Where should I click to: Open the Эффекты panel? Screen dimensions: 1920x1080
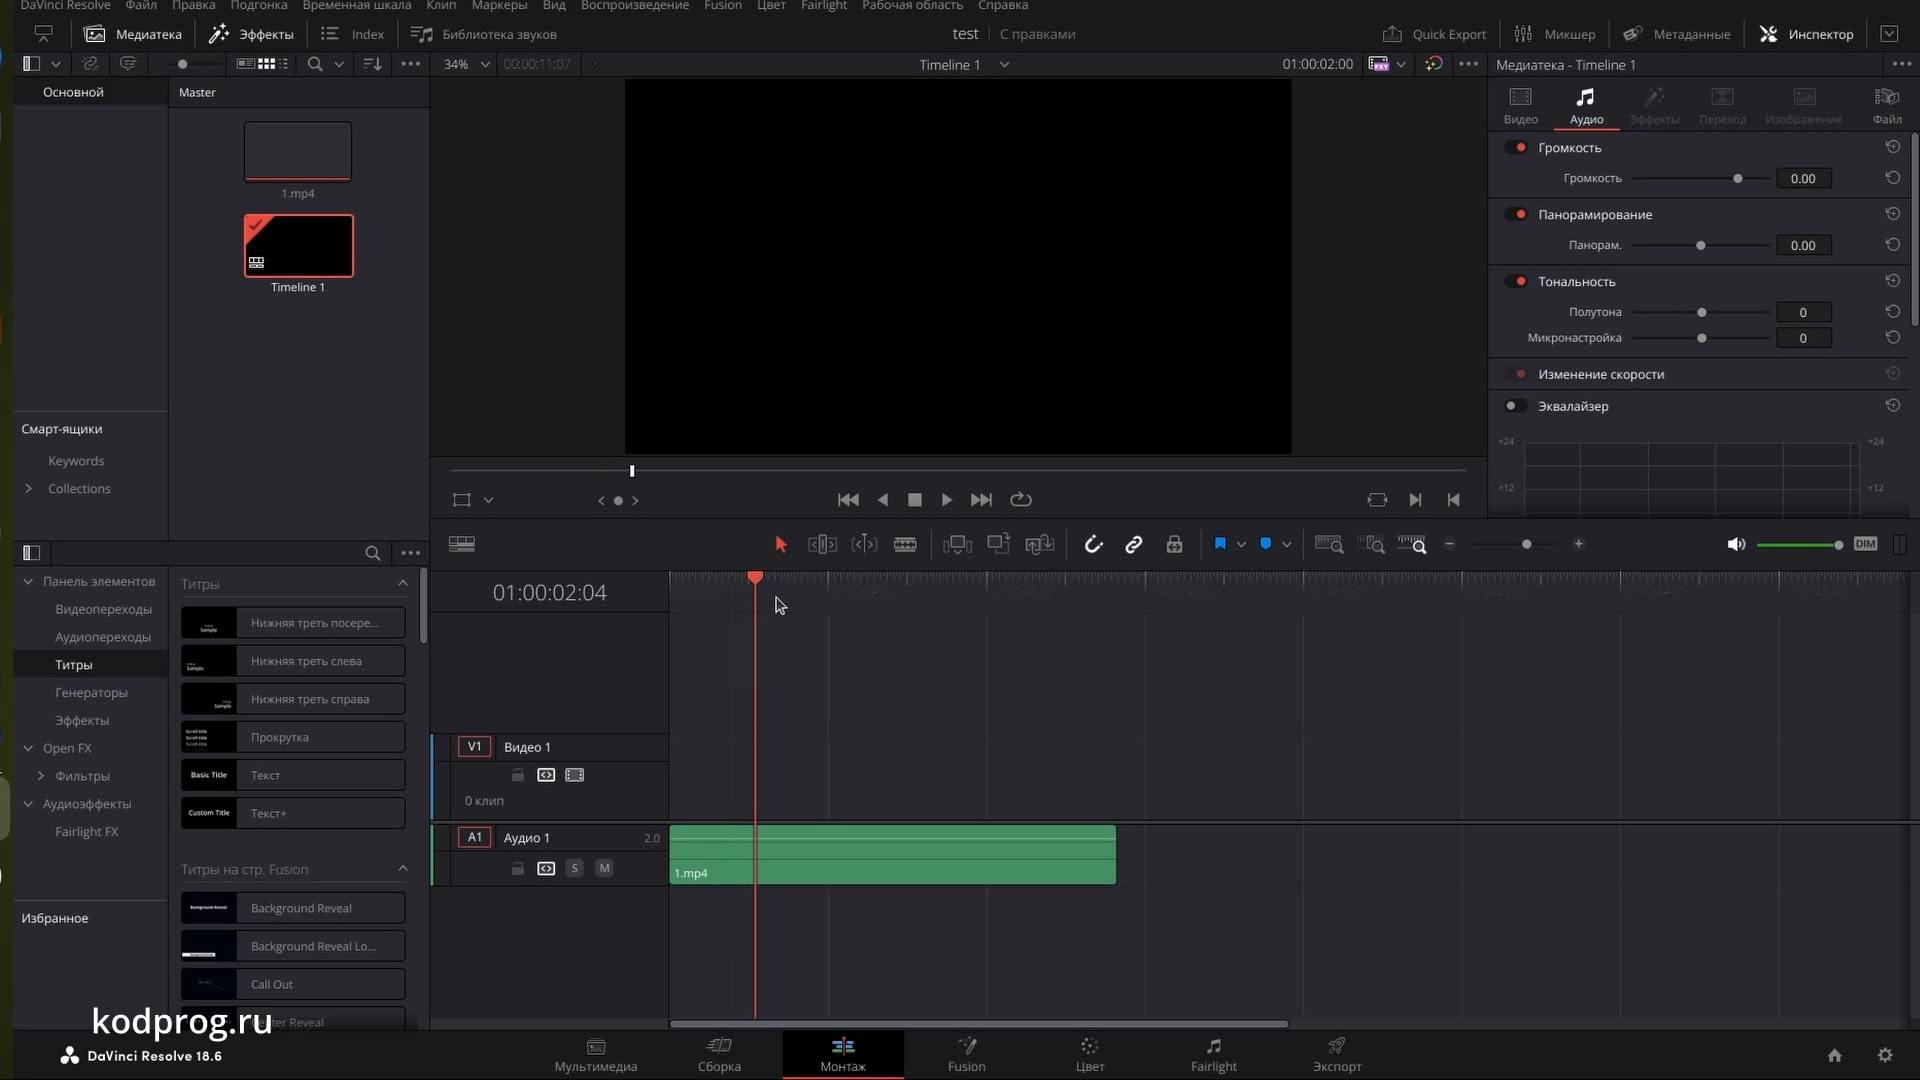[251, 34]
